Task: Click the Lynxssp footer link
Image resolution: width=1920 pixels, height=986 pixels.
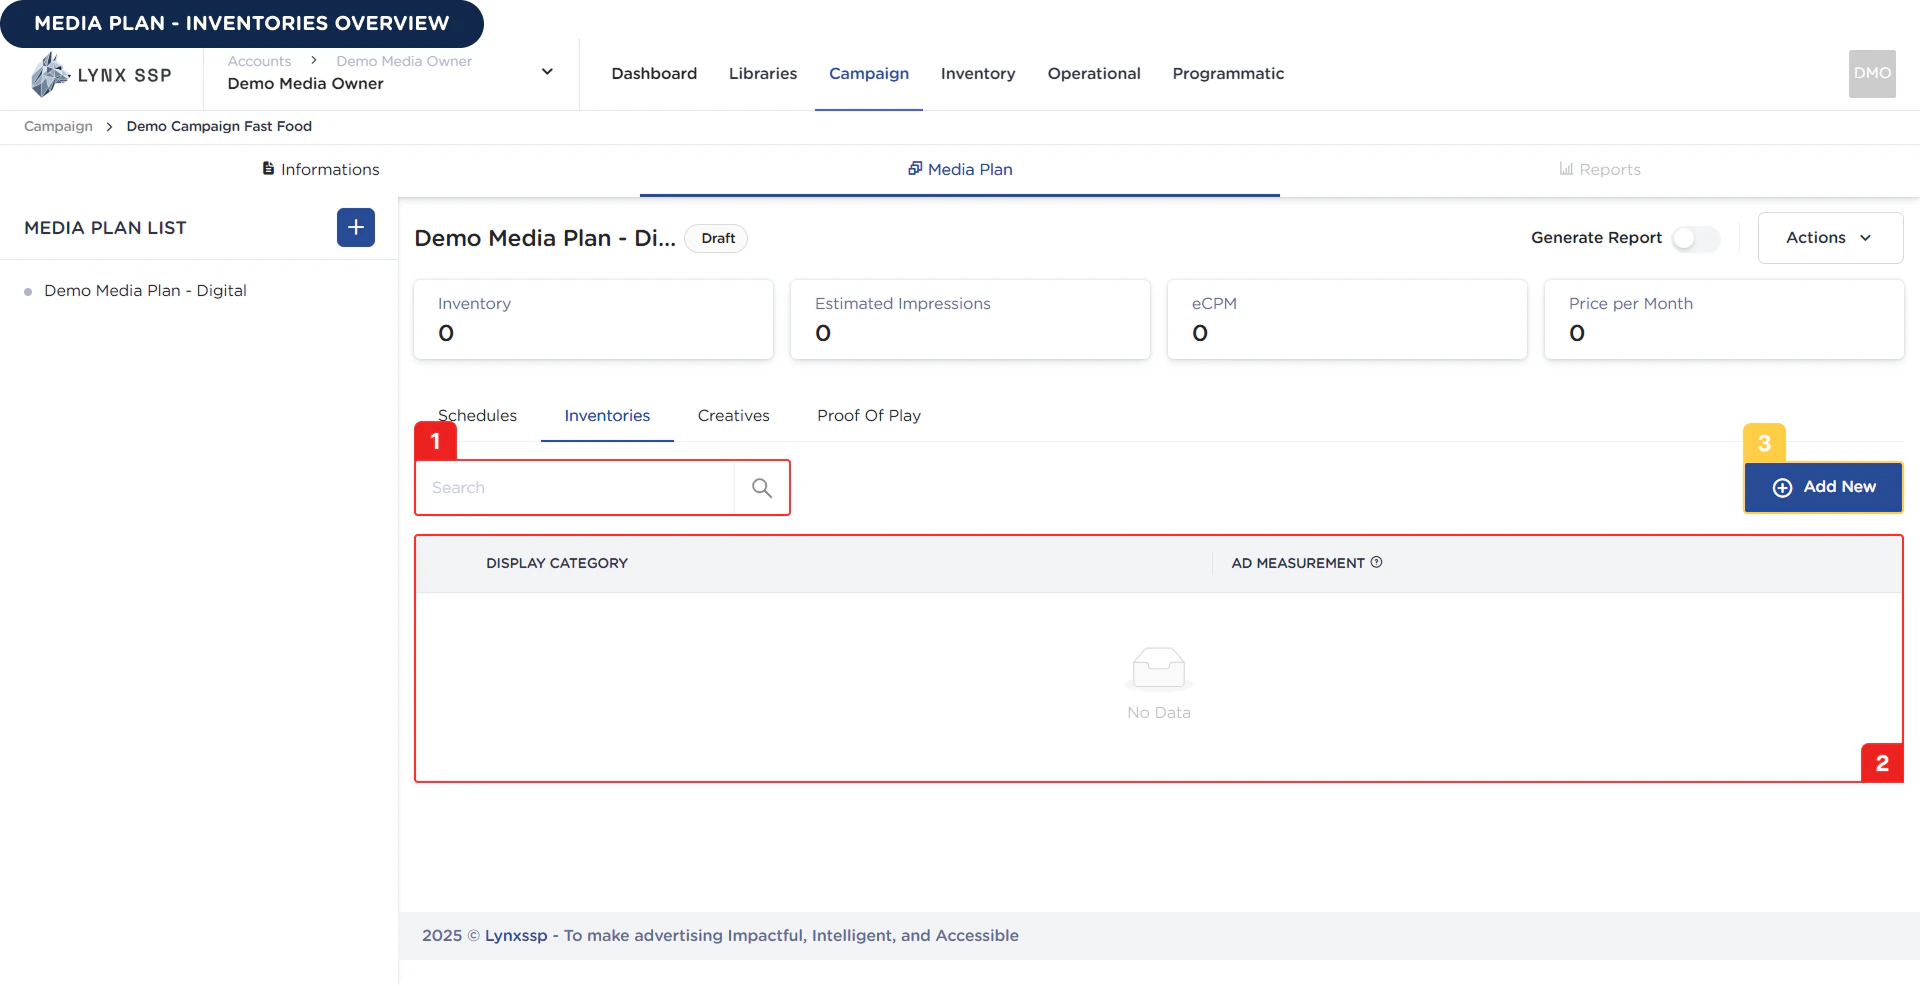Action: pos(516,935)
